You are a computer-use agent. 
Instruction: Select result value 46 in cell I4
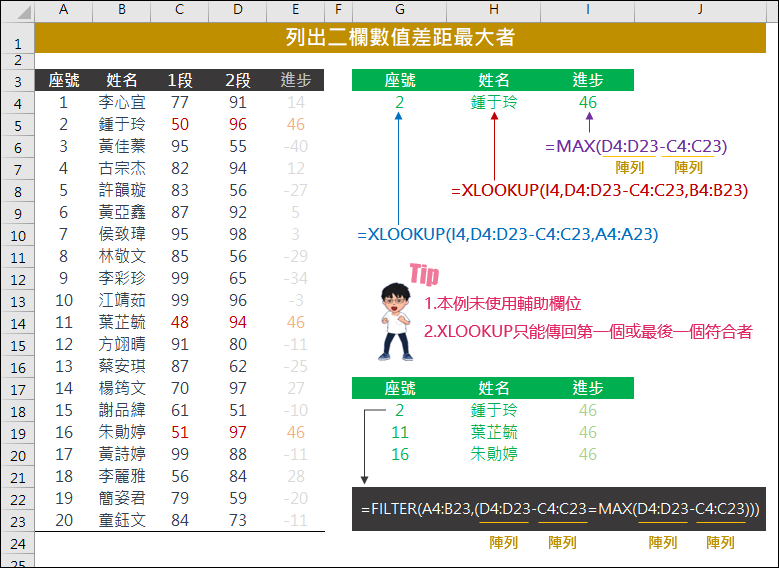coord(588,102)
